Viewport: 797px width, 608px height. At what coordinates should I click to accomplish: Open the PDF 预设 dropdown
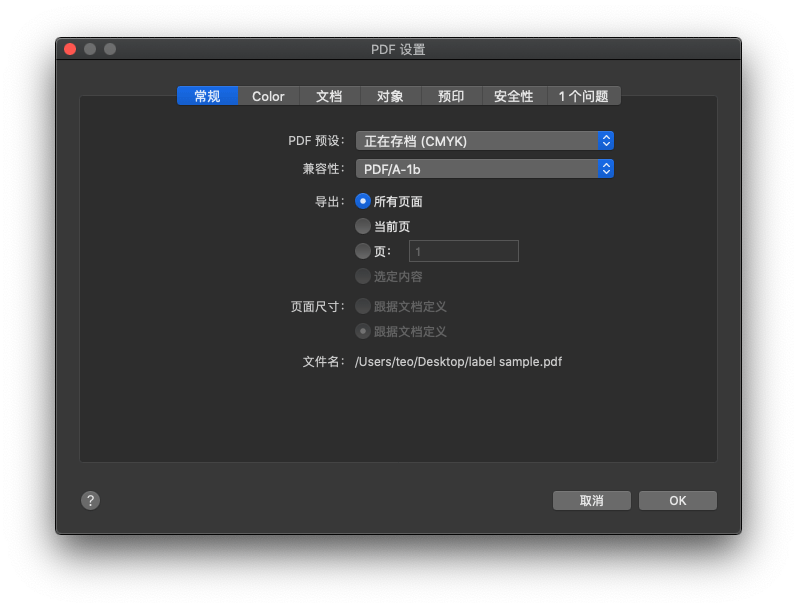point(485,141)
